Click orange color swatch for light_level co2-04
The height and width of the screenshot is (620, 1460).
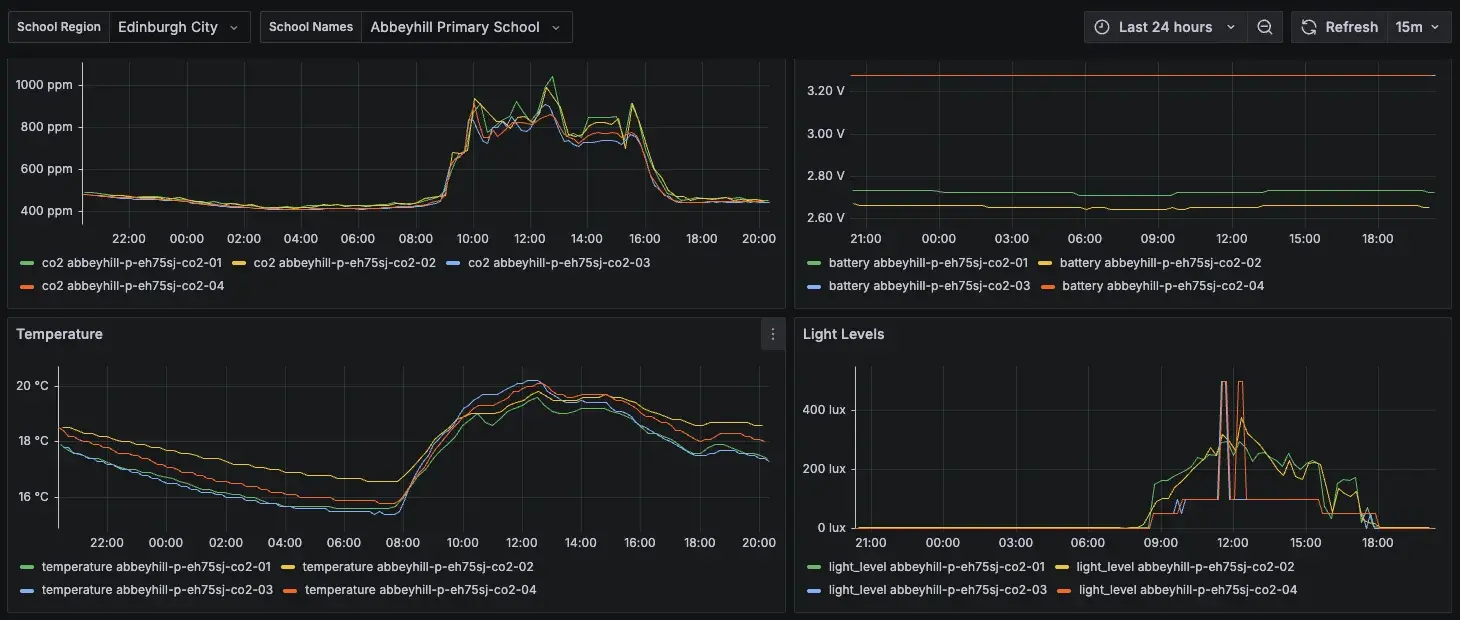coord(1064,590)
